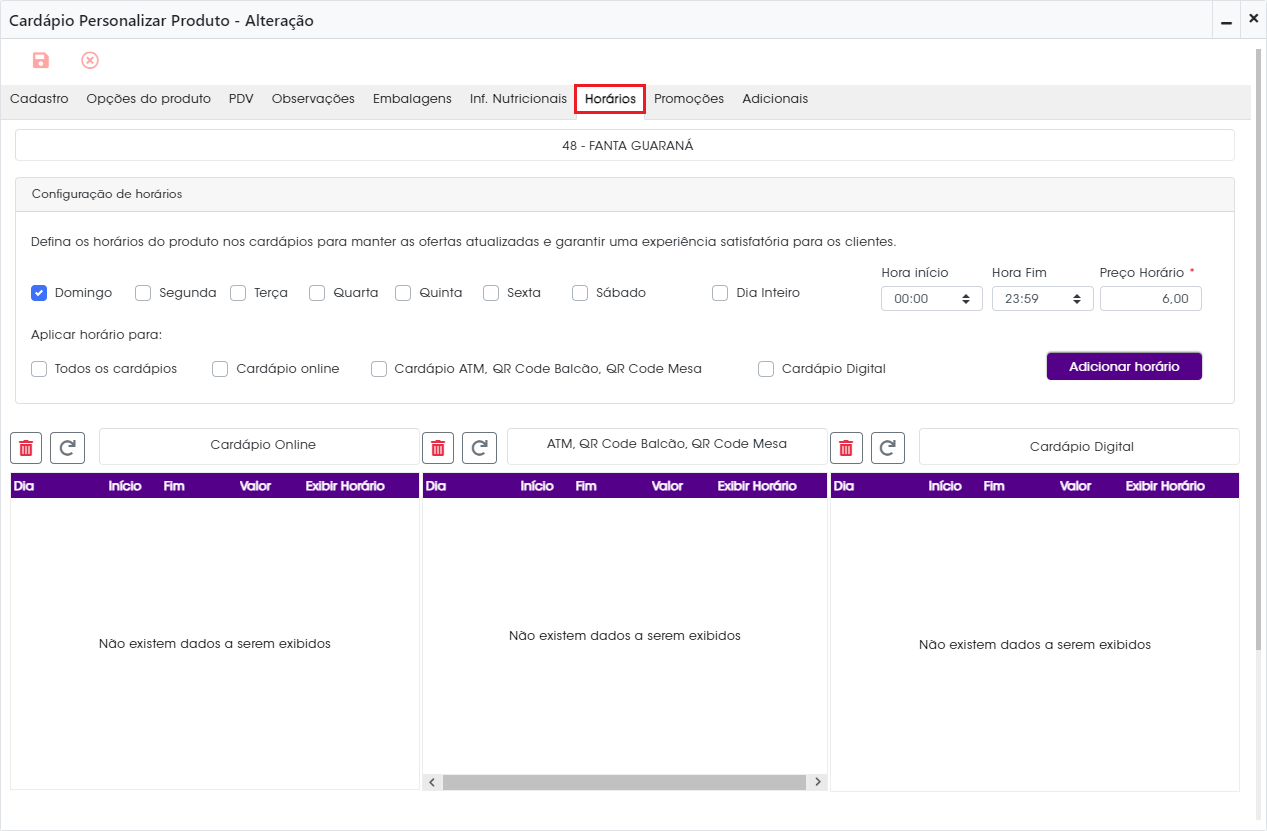
Task: Click the horizontal scrollbar left arrow
Action: (x=432, y=783)
